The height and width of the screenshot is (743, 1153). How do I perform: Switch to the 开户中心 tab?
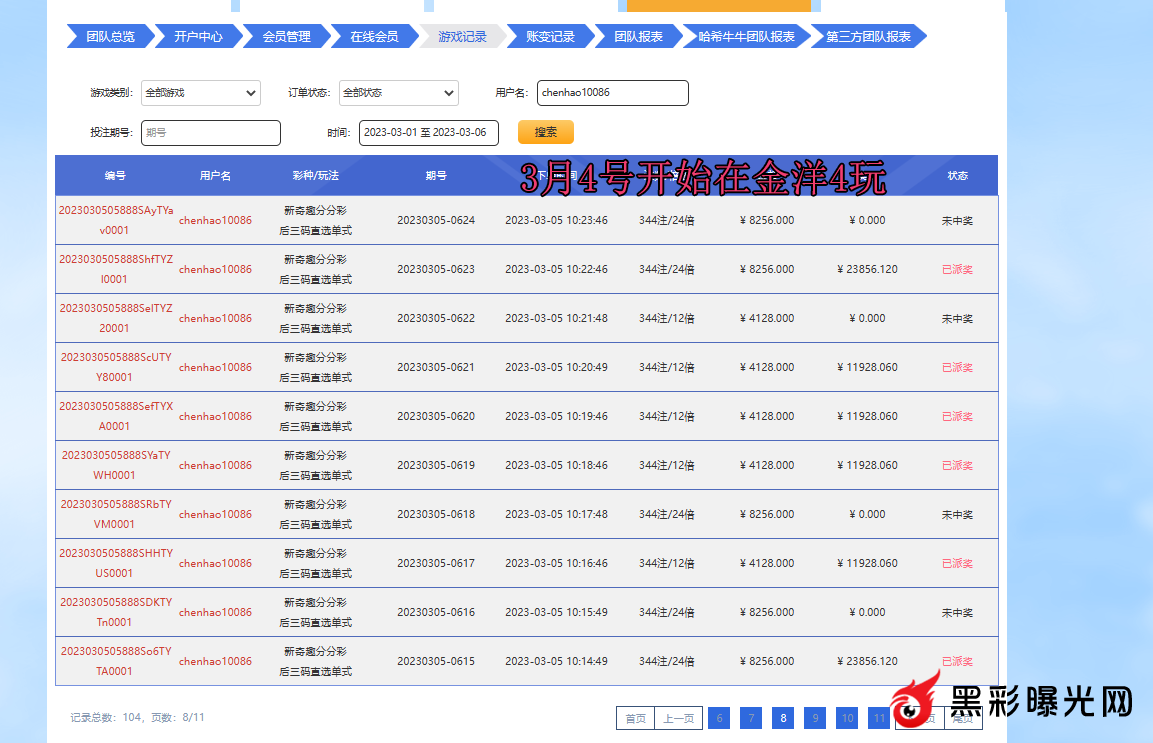pyautogui.click(x=198, y=37)
